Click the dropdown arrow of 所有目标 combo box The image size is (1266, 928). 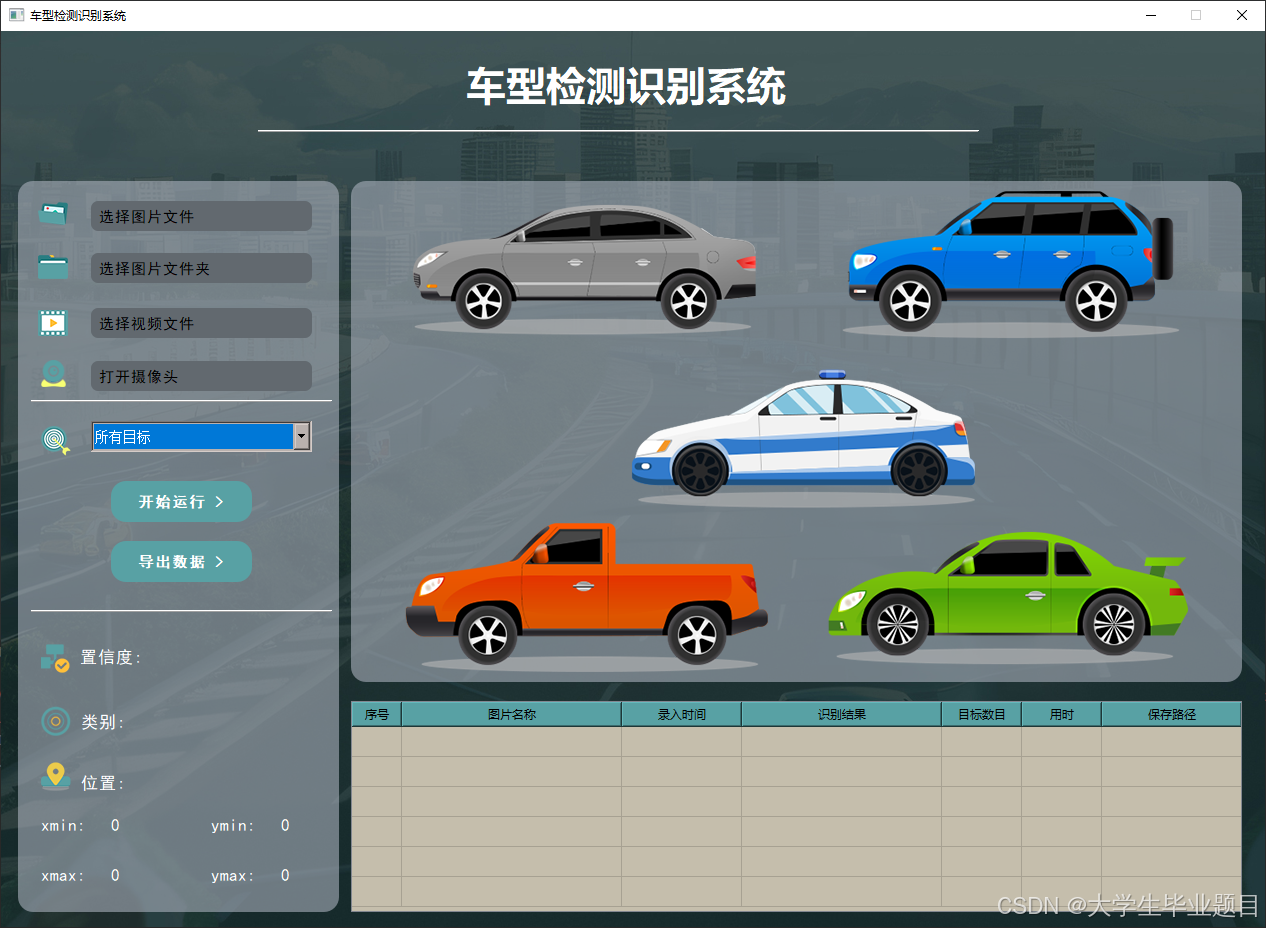(x=301, y=436)
